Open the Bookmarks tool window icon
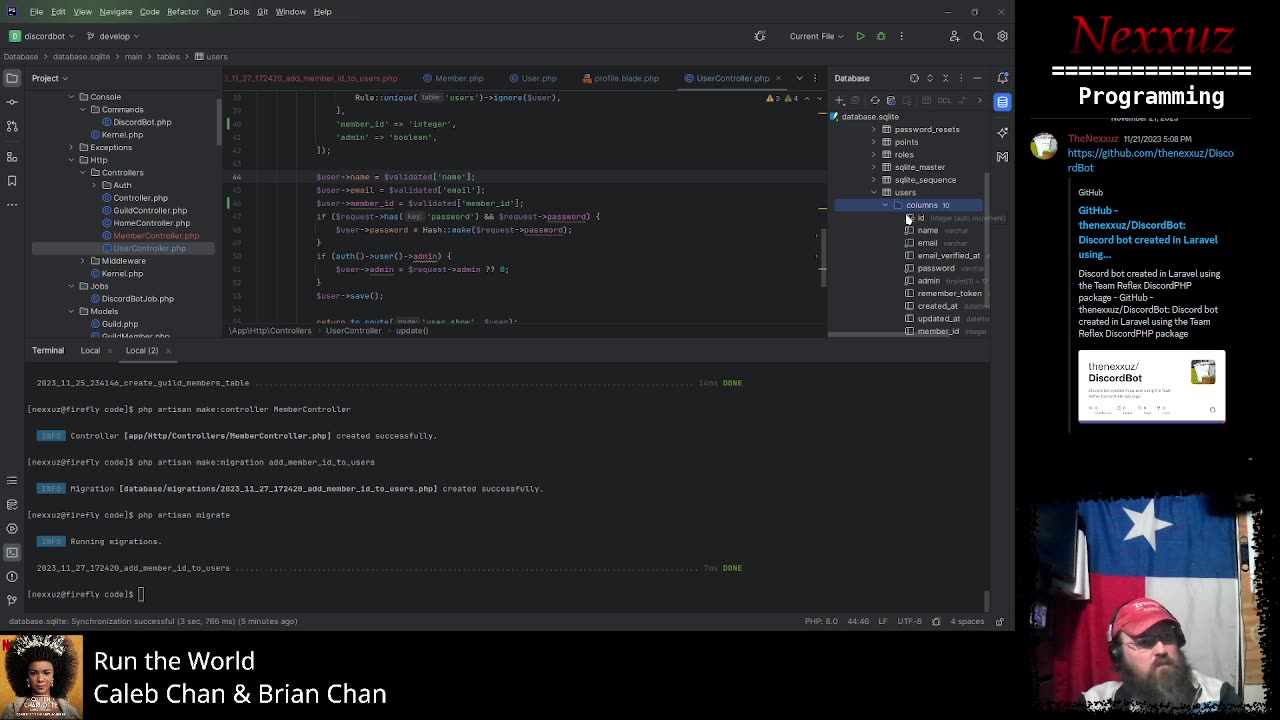 coord(12,181)
